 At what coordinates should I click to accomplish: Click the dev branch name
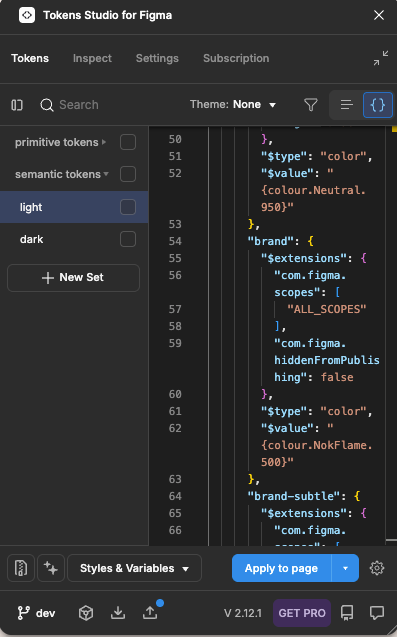pos(46,613)
